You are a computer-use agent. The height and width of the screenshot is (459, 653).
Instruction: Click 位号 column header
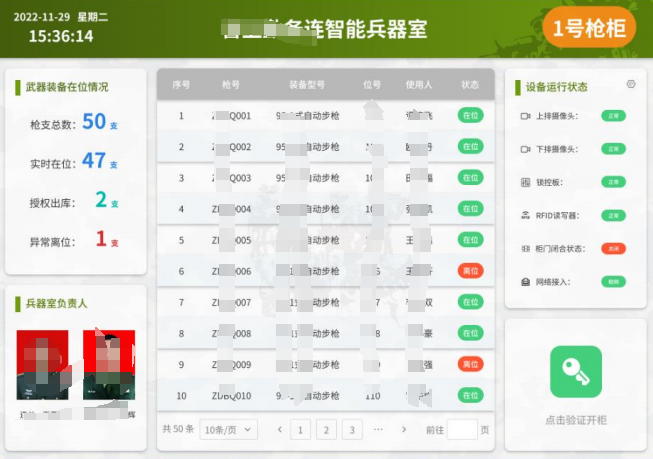(372, 85)
